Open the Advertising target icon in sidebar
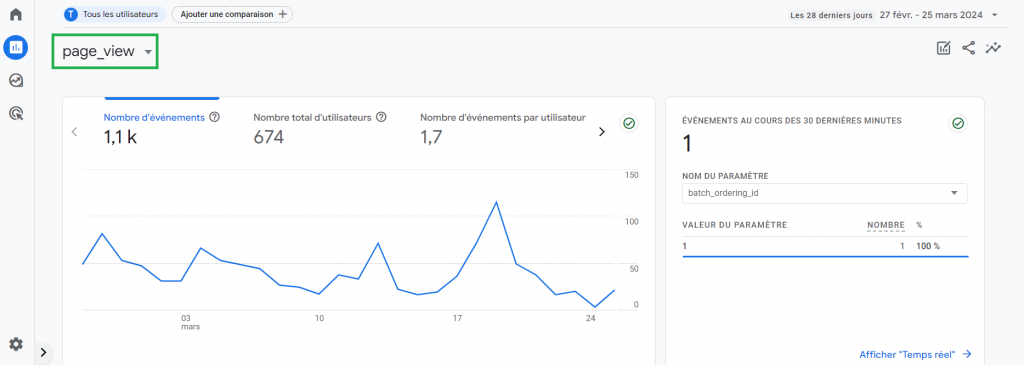Image resolution: width=1024 pixels, height=365 pixels. [16, 114]
